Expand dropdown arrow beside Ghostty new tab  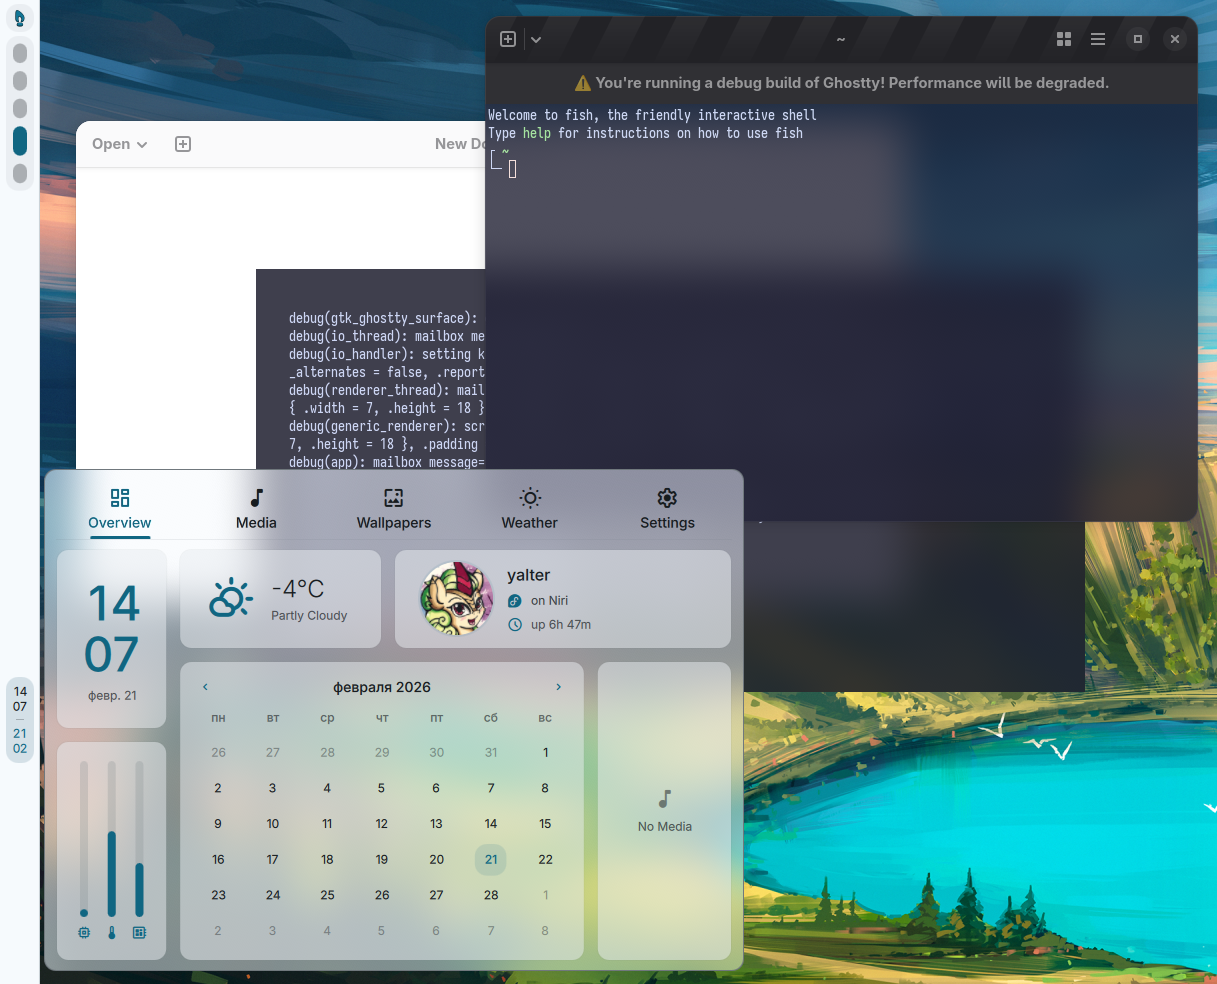pos(536,39)
